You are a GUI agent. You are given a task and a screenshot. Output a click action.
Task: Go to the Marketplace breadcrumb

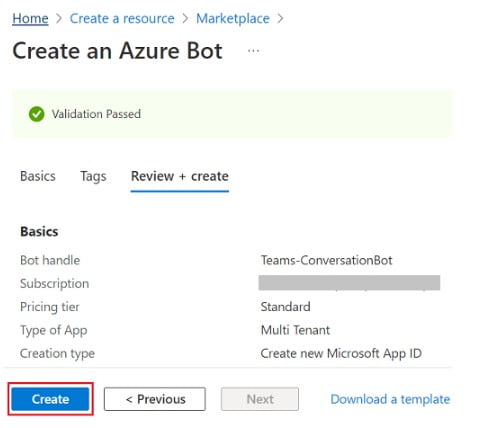tap(233, 18)
